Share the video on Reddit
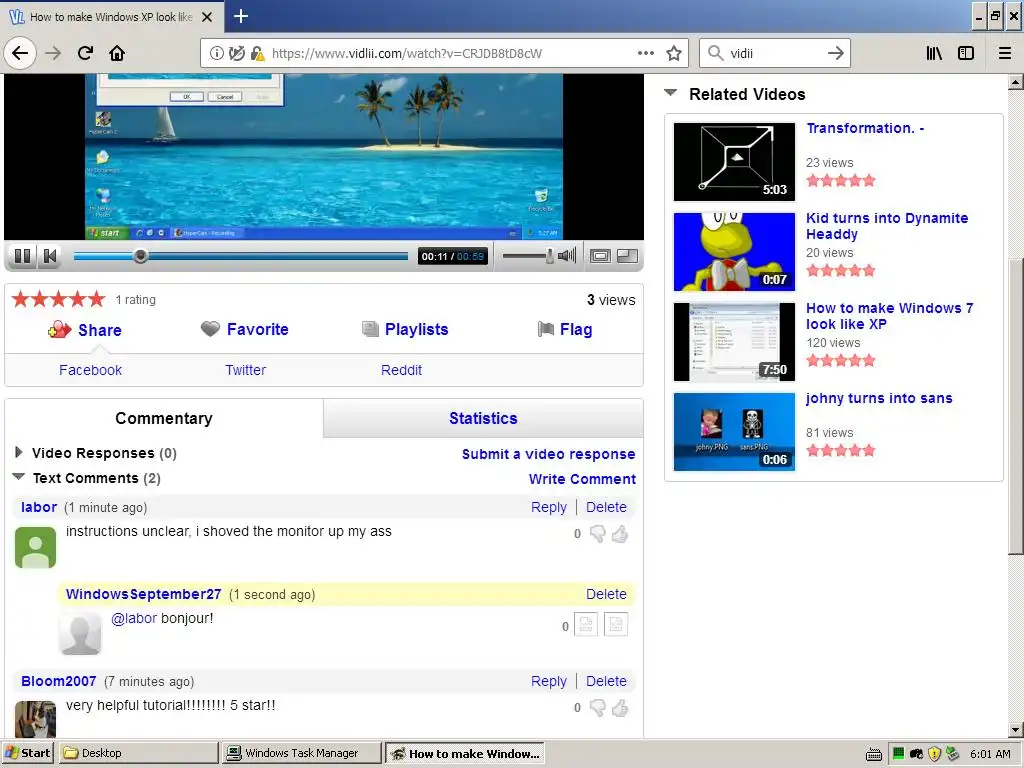Image resolution: width=1024 pixels, height=768 pixels. [401, 370]
